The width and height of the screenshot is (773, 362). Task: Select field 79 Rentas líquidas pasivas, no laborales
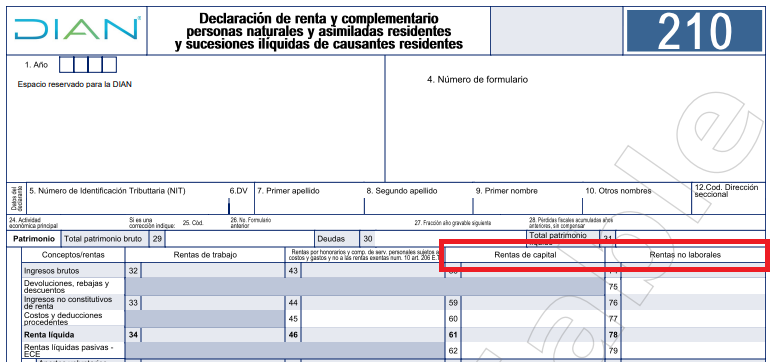[x=693, y=351]
